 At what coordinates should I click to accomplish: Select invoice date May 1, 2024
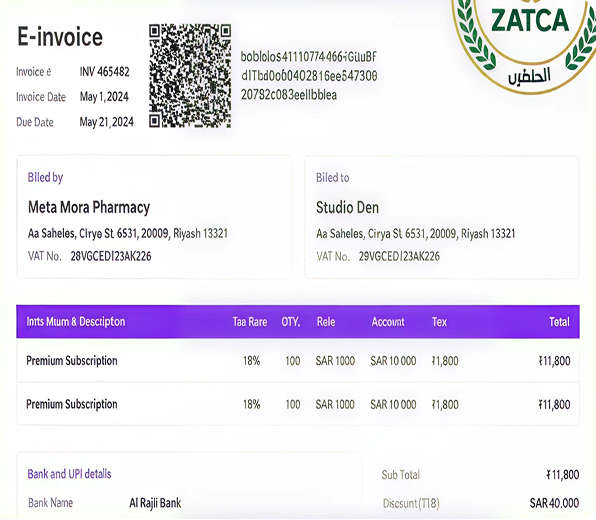(x=104, y=97)
